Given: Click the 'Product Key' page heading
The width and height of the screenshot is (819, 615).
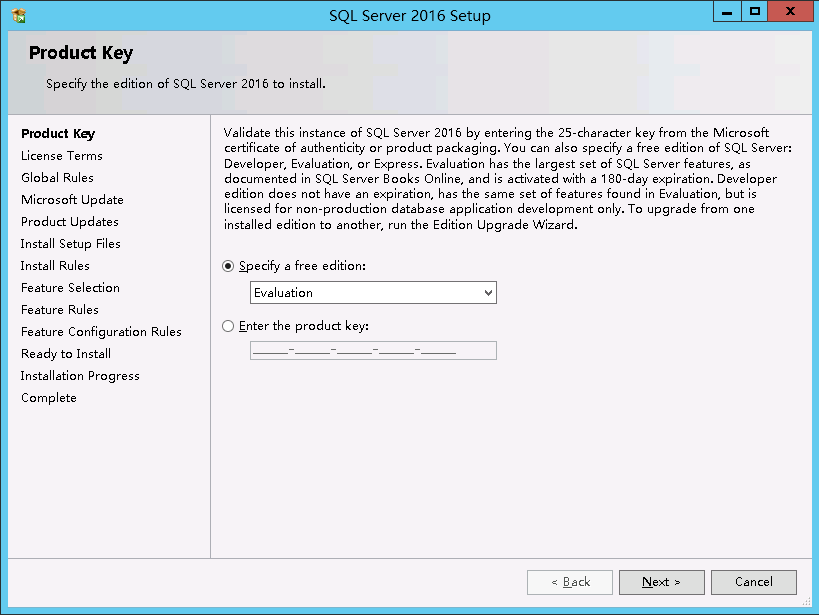Looking at the screenshot, I should point(81,53).
